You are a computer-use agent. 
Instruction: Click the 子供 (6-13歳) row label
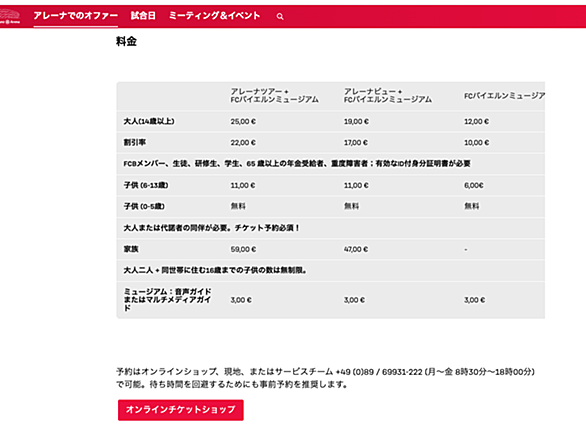click(146, 185)
